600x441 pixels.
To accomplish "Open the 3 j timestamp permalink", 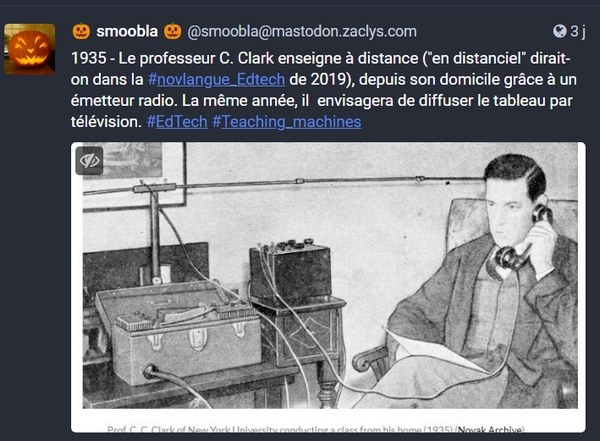I will pos(578,31).
